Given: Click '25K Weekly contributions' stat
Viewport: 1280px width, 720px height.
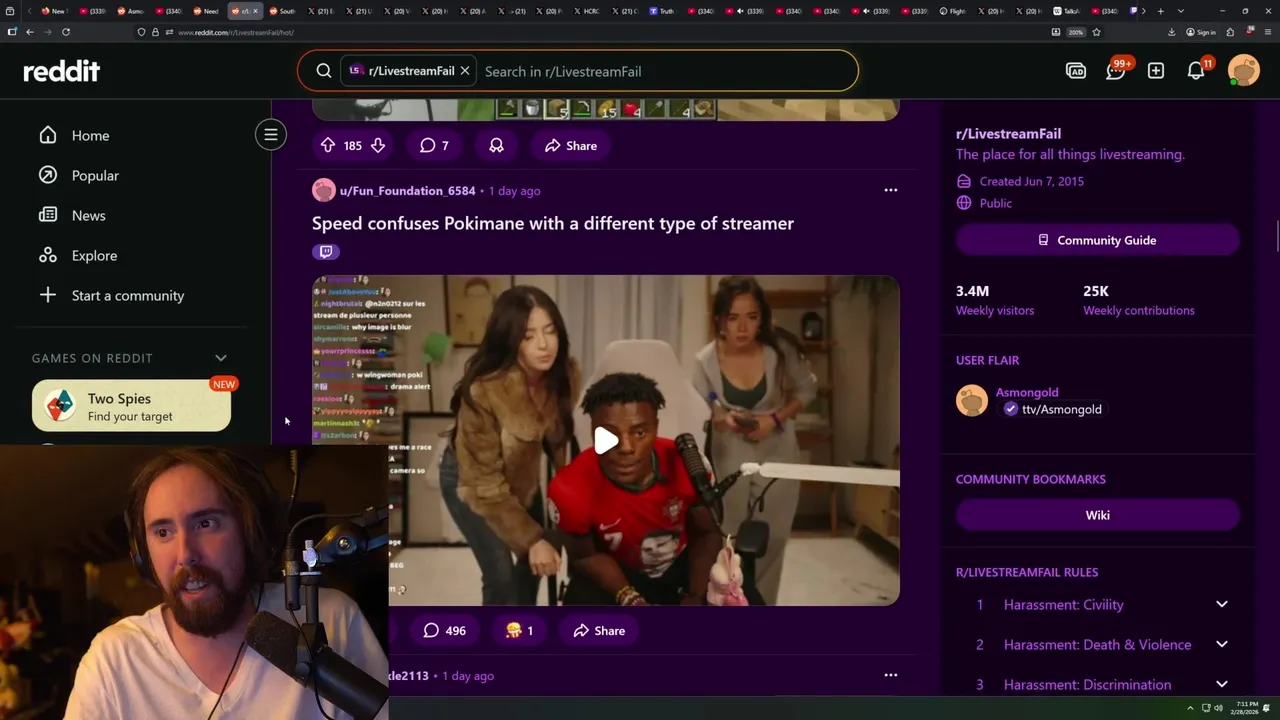Looking at the screenshot, I should pos(1139,300).
